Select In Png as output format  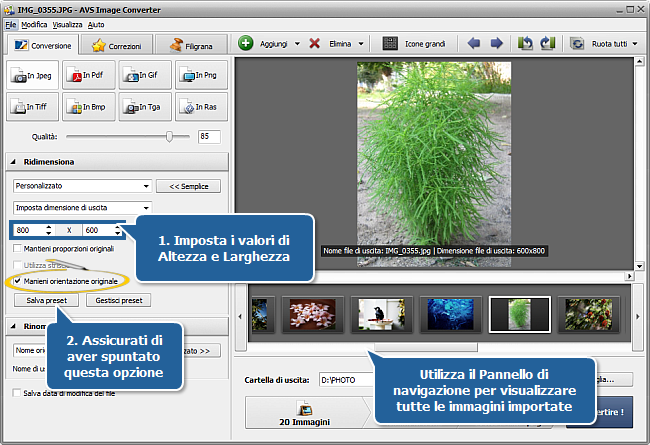click(x=200, y=75)
